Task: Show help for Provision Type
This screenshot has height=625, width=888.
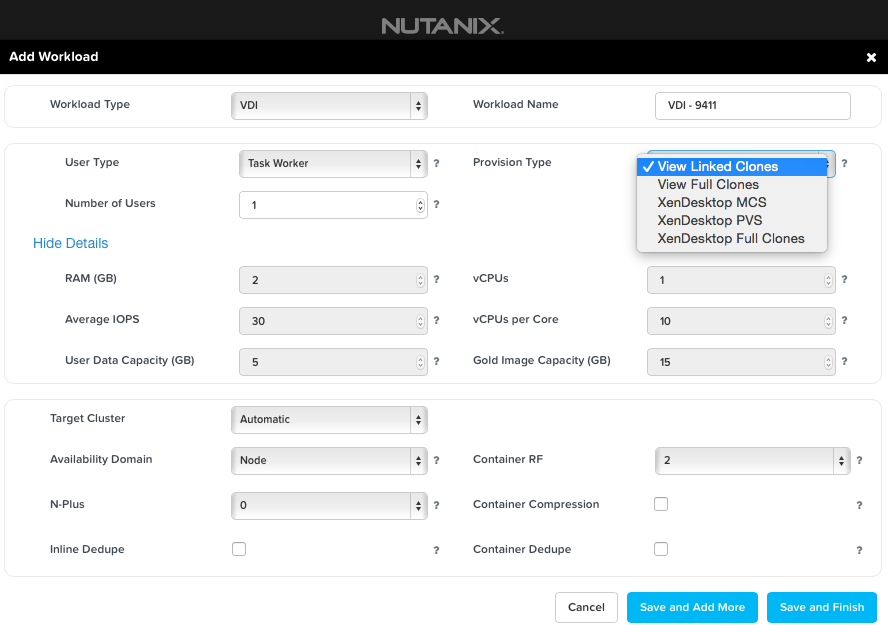Action: coord(844,164)
